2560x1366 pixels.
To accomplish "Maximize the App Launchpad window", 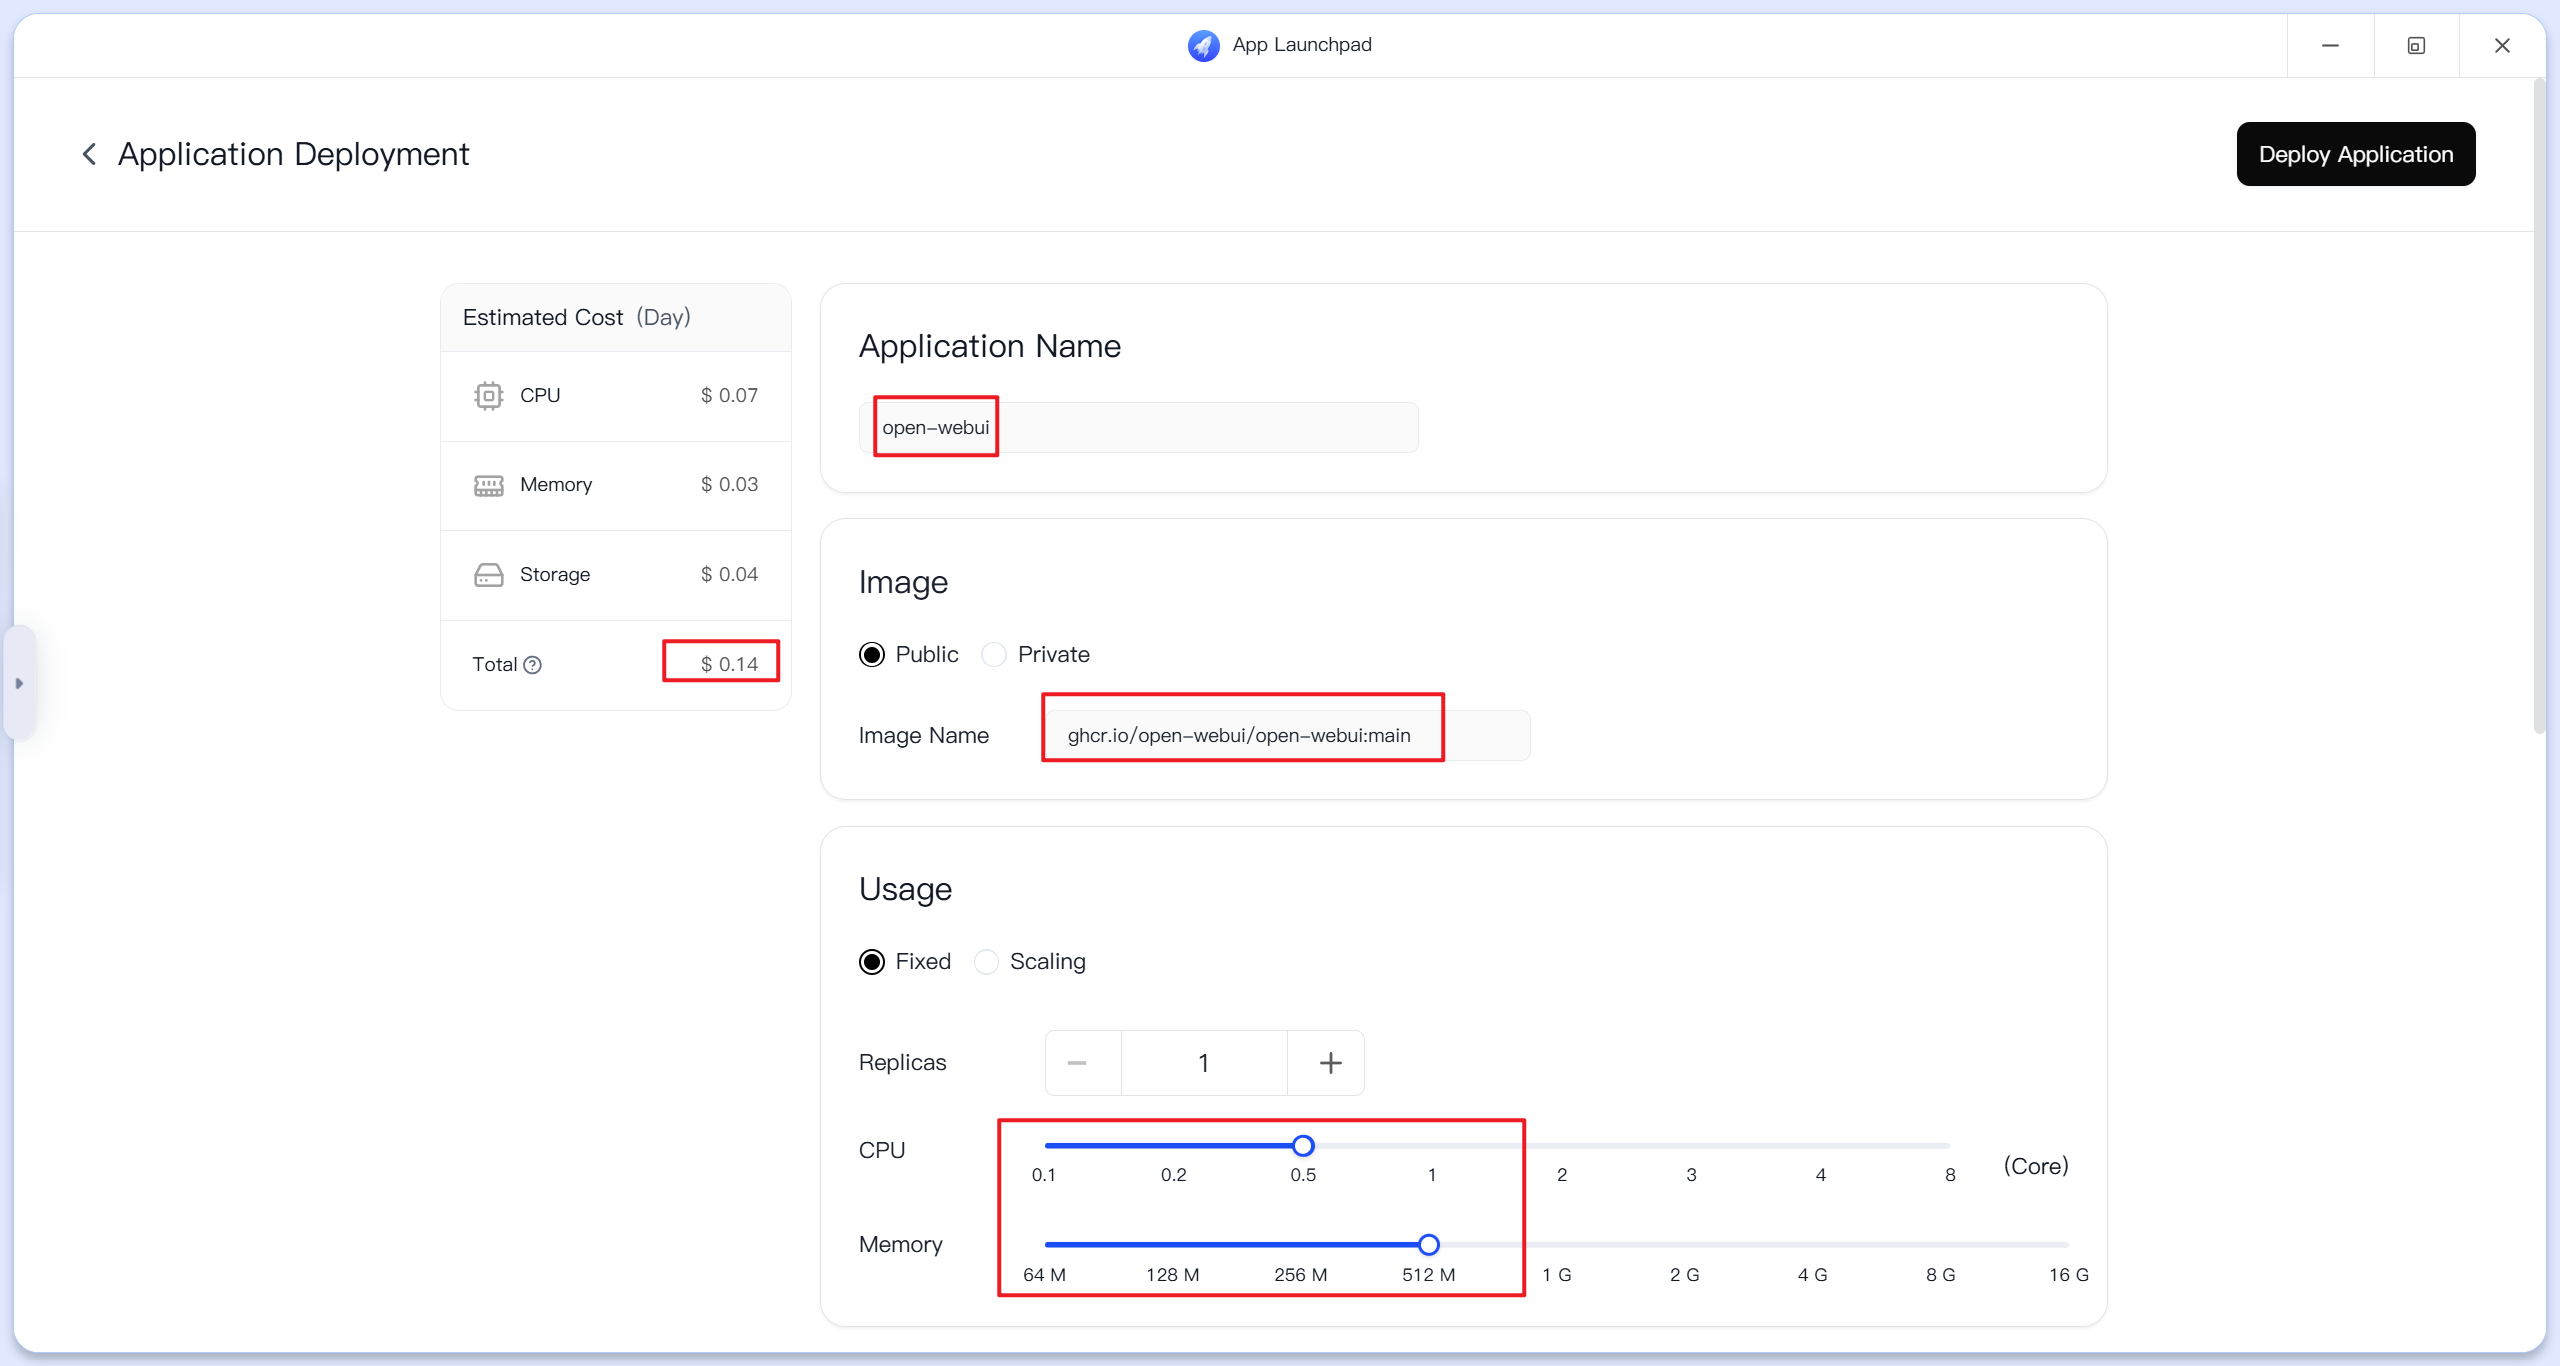I will point(2416,45).
